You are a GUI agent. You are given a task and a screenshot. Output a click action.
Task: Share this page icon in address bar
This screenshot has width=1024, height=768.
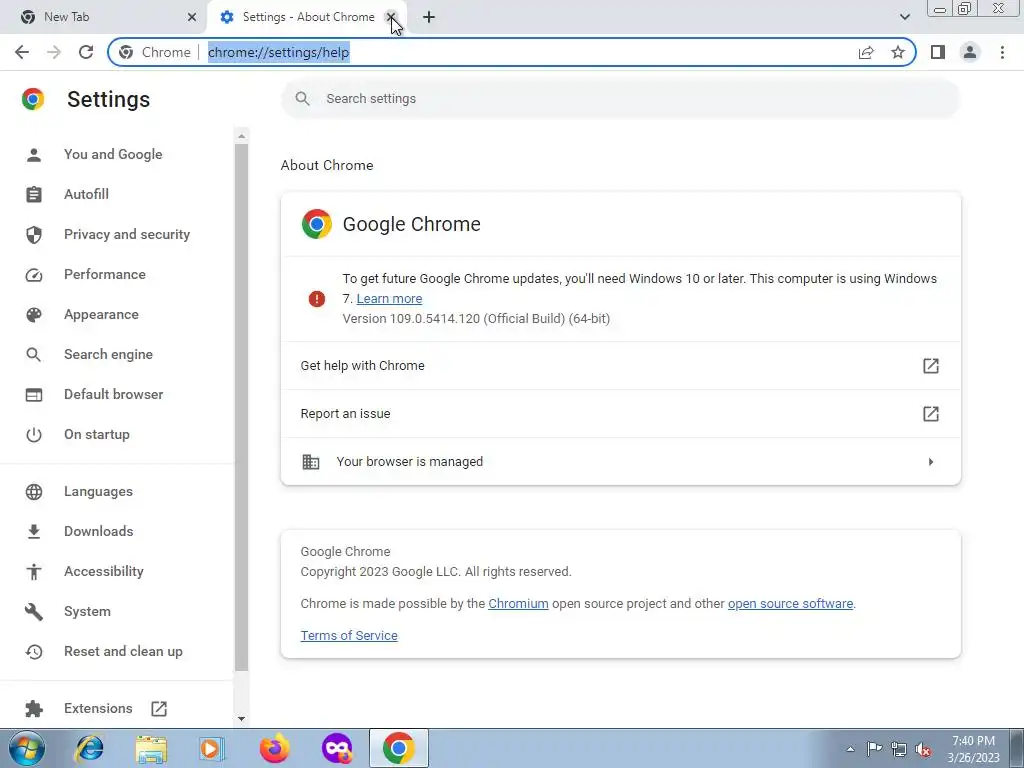866,52
